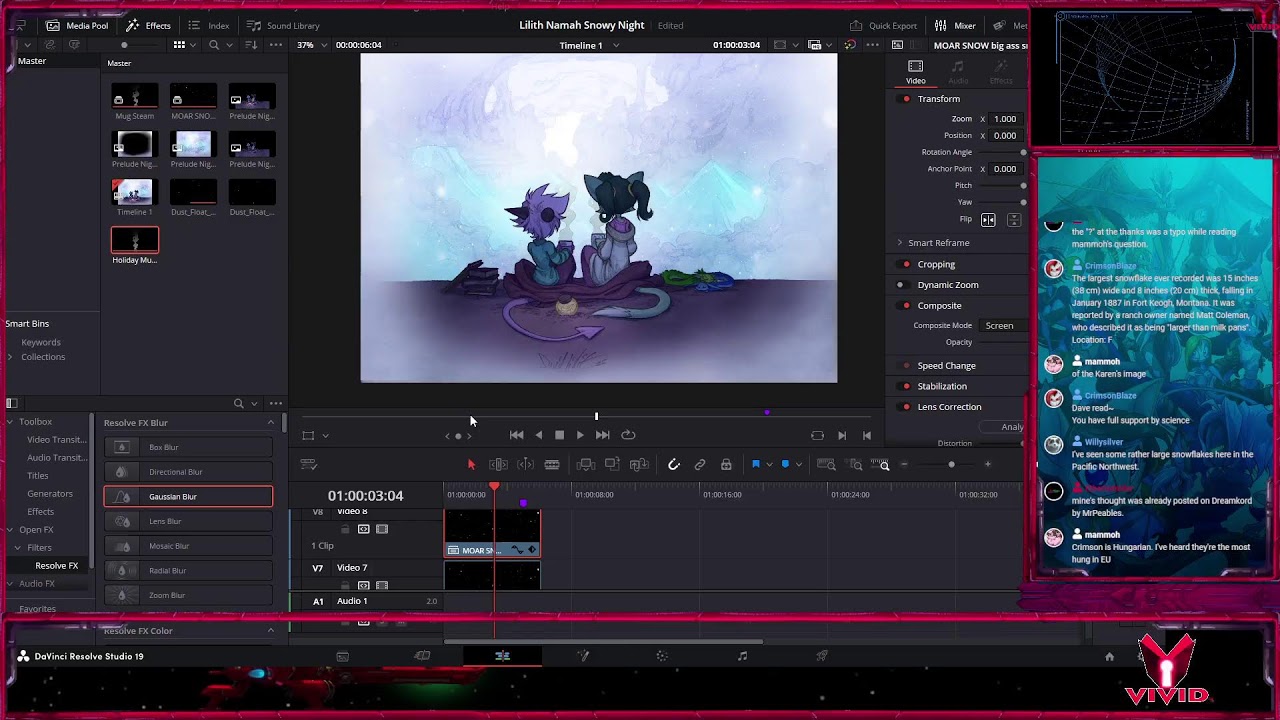This screenshot has height=720, width=1280.
Task: Open the Effects panel tab
Action: pyautogui.click(x=148, y=25)
